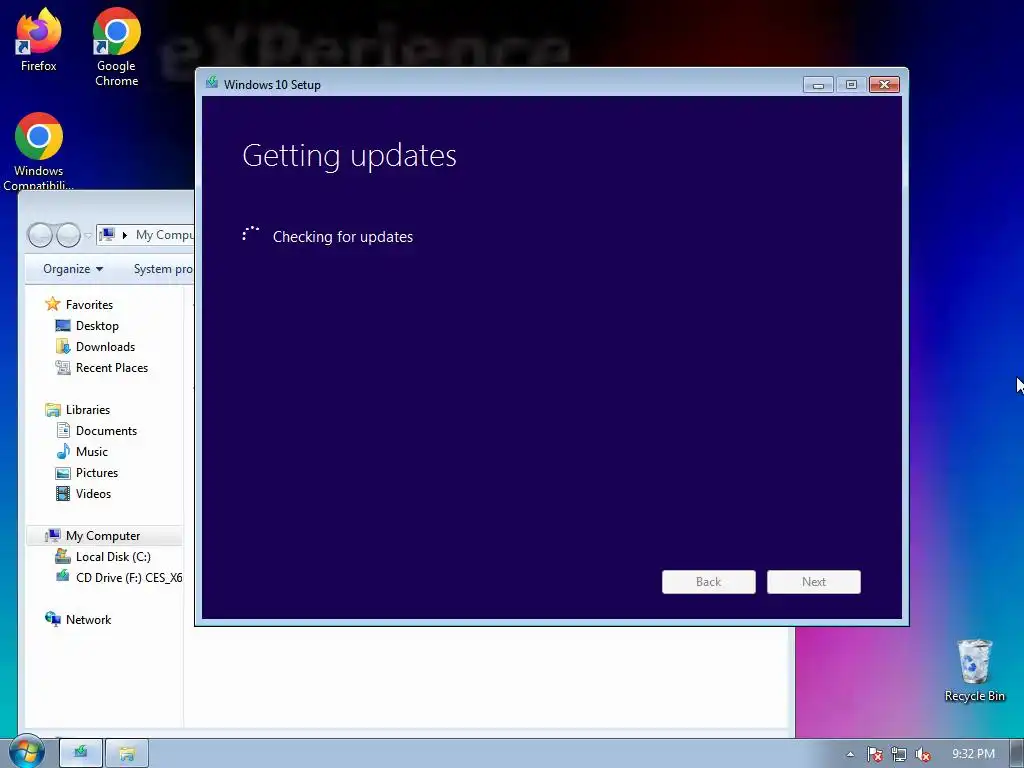1024x768 pixels.
Task: Click the Show desktop button on the taskbar
Action: click(1017, 753)
